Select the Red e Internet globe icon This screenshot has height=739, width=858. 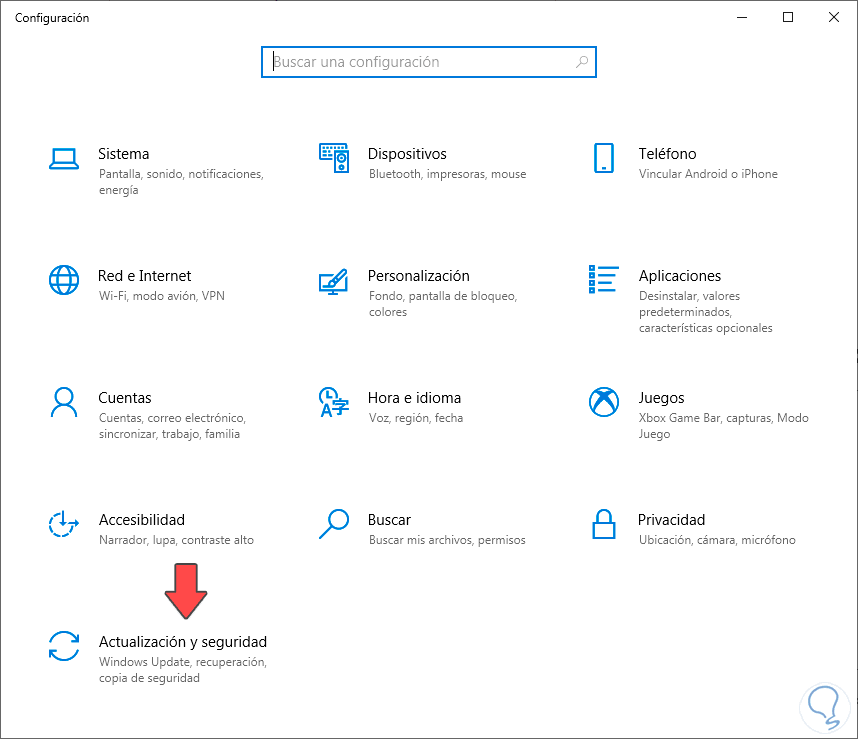tap(63, 280)
